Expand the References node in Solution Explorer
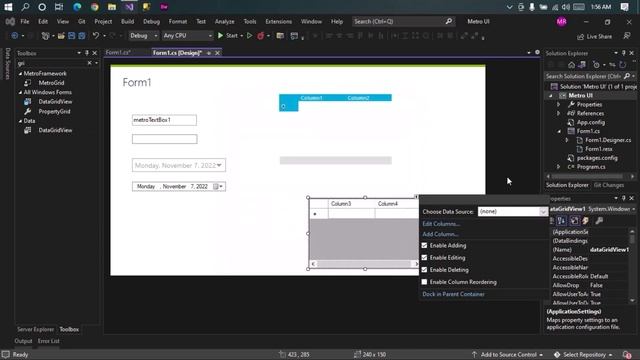Viewport: 640px width, 360px height. click(559, 114)
